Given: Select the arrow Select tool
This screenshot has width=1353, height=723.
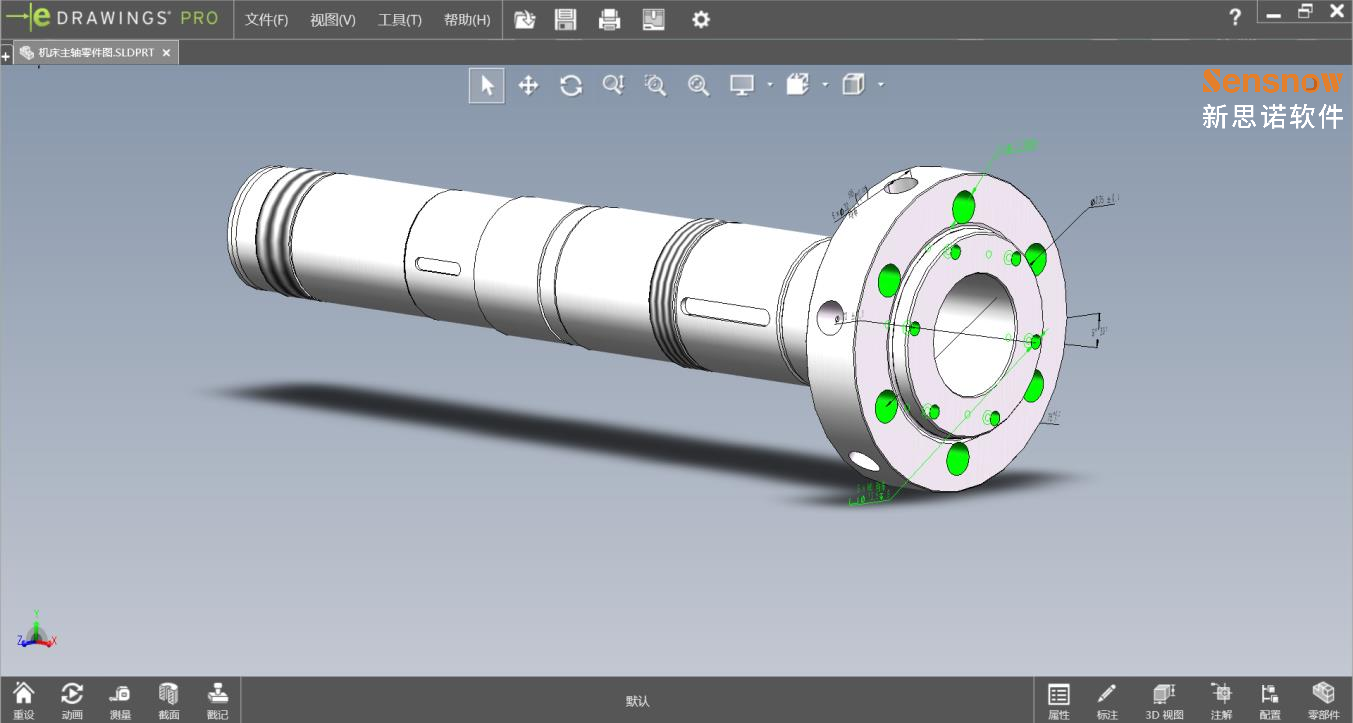Looking at the screenshot, I should [487, 85].
